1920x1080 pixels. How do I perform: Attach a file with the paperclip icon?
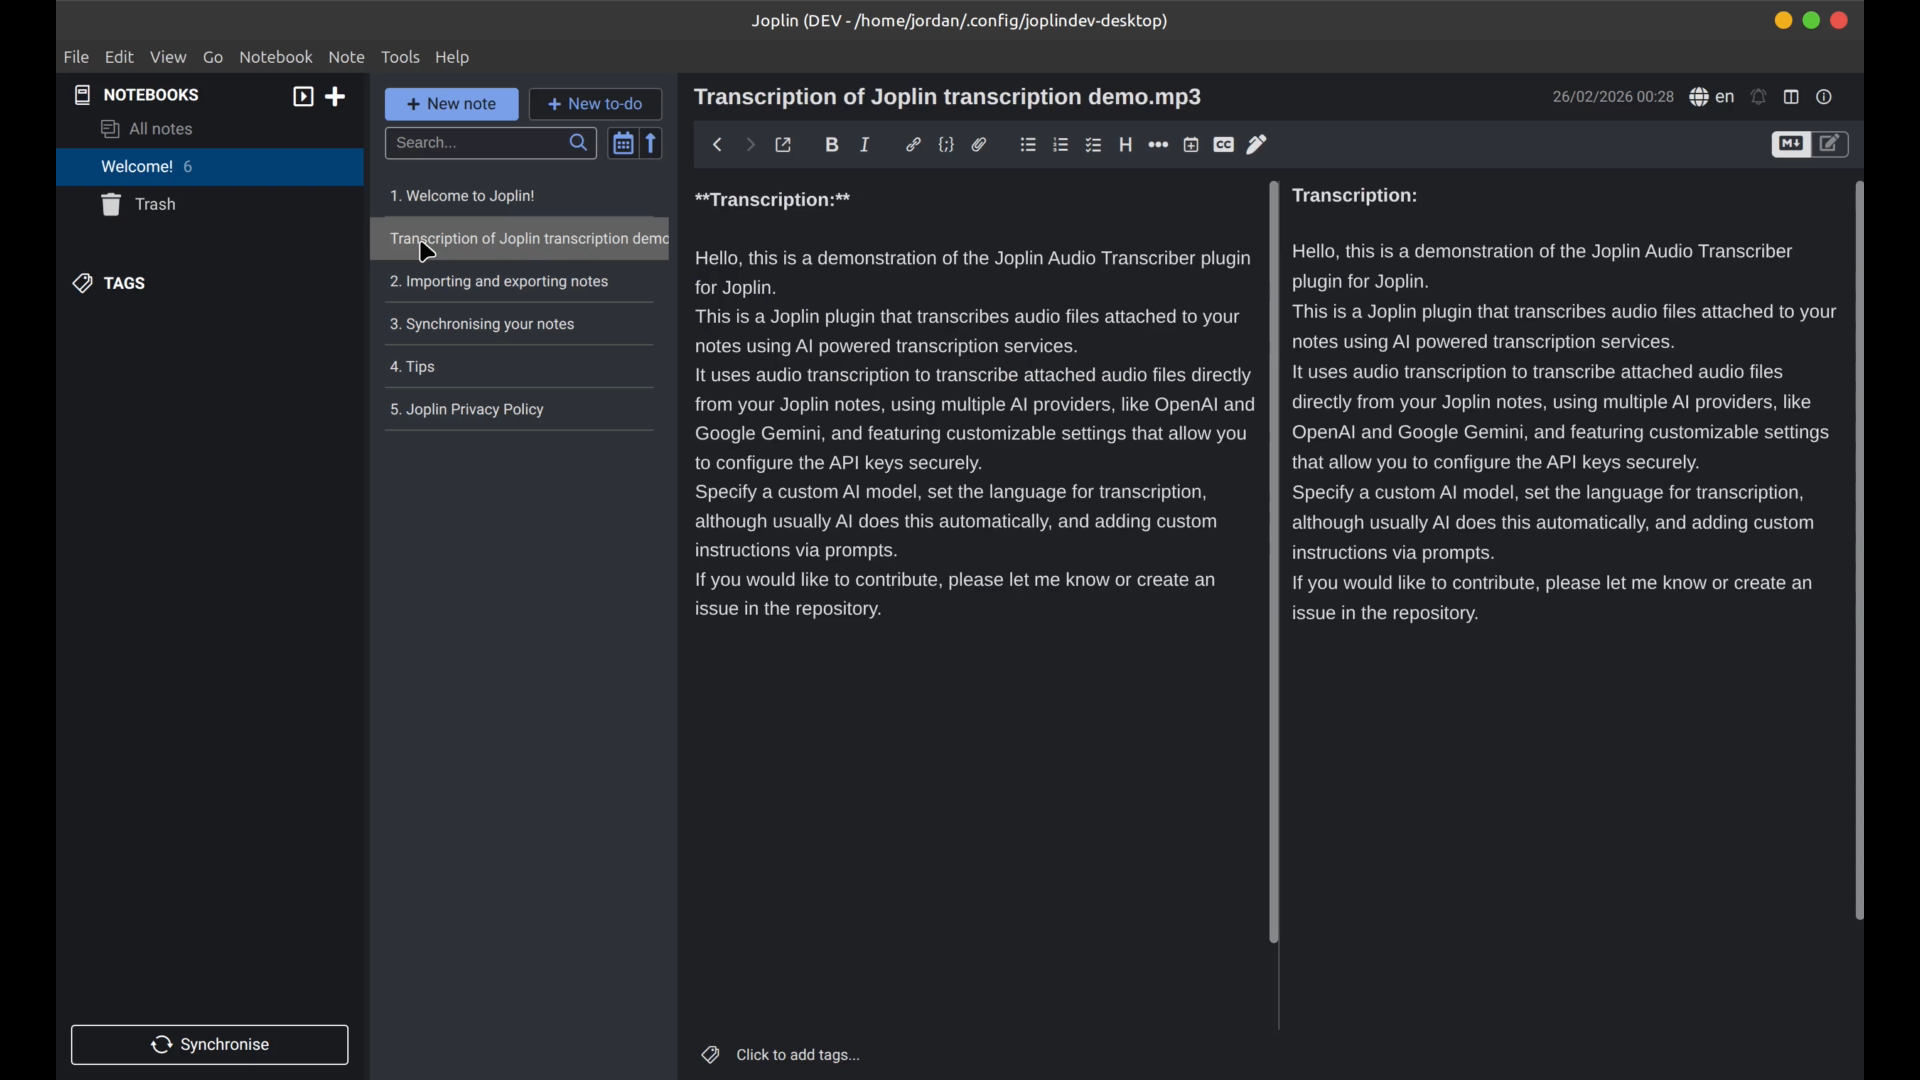point(980,146)
